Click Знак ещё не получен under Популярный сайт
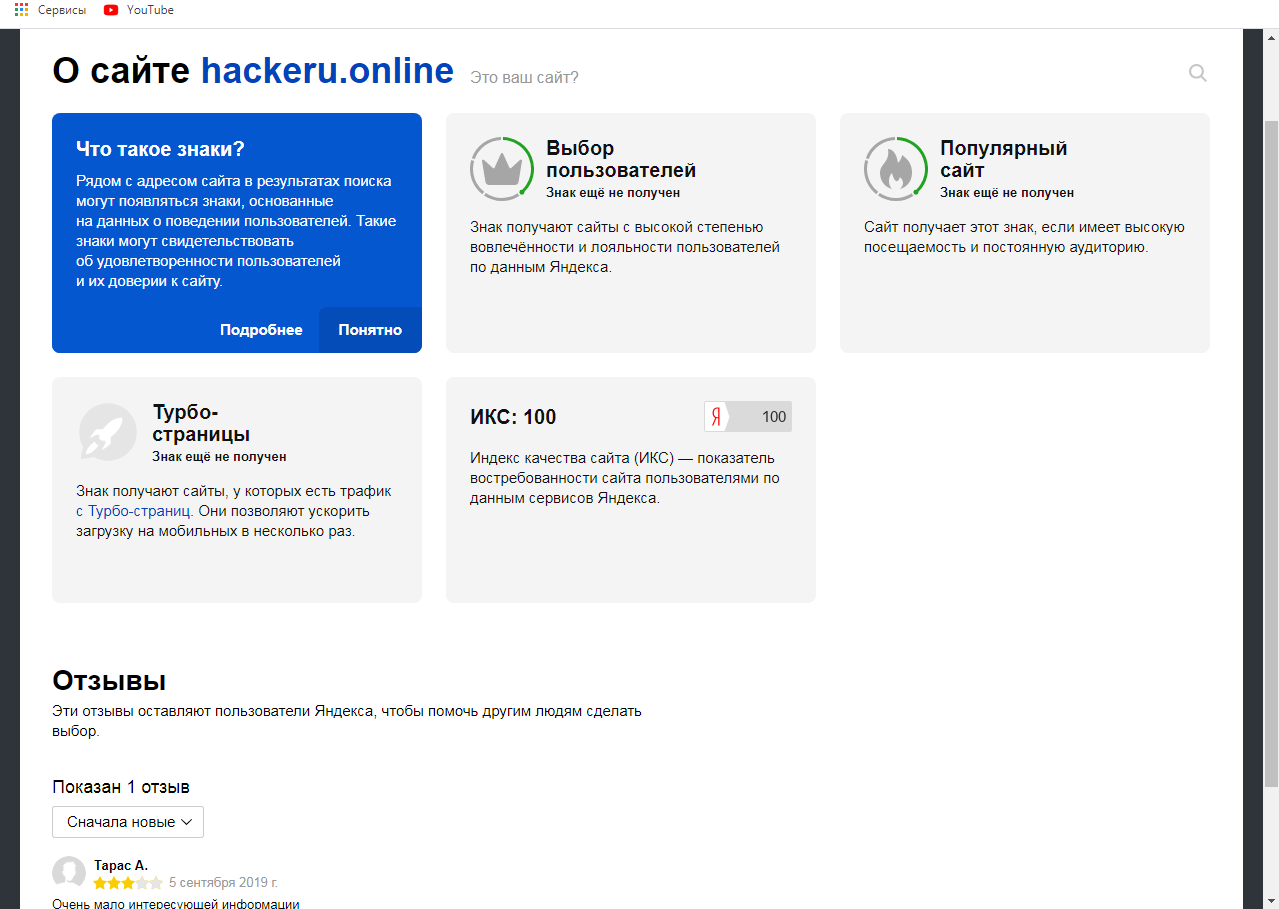 coord(1007,192)
